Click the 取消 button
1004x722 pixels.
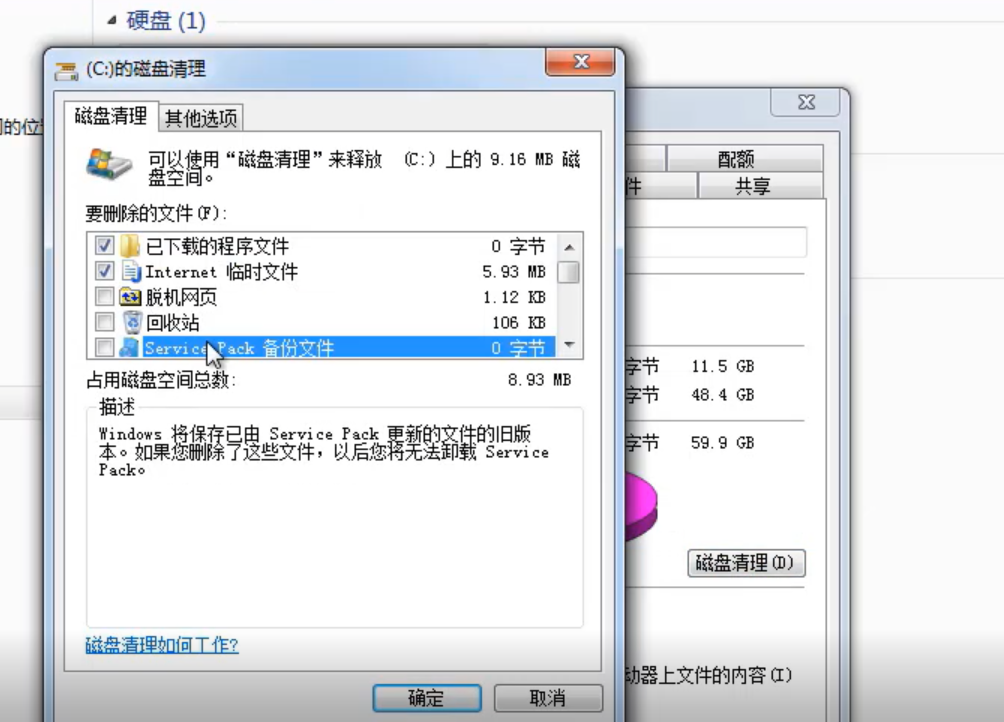(548, 698)
